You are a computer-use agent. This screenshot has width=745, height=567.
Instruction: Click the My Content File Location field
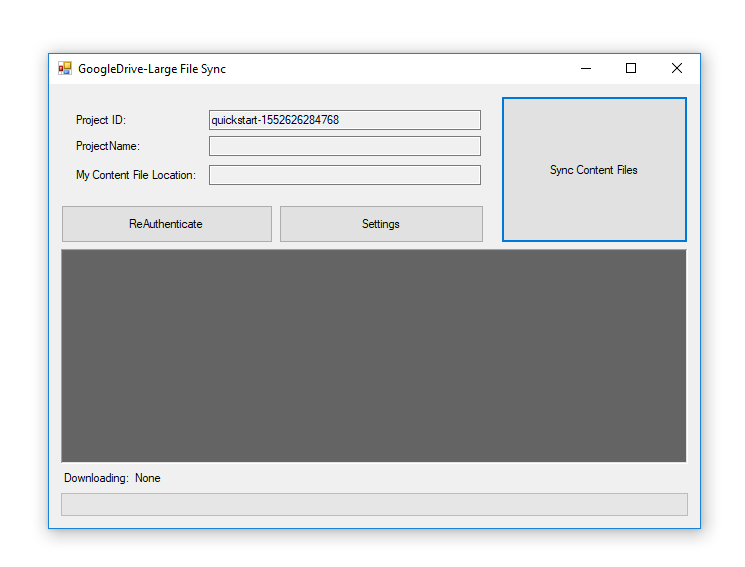345,175
